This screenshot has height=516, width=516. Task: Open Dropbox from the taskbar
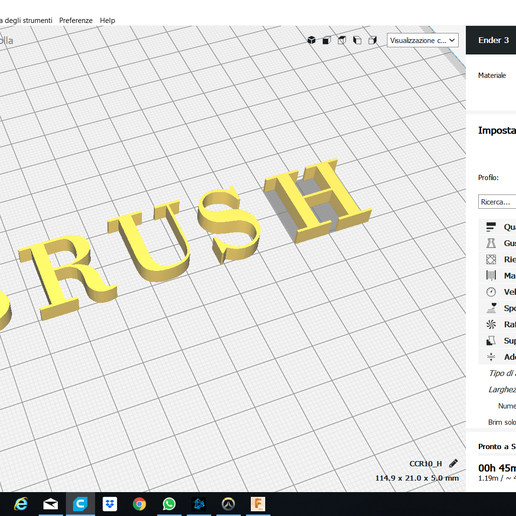pos(110,504)
